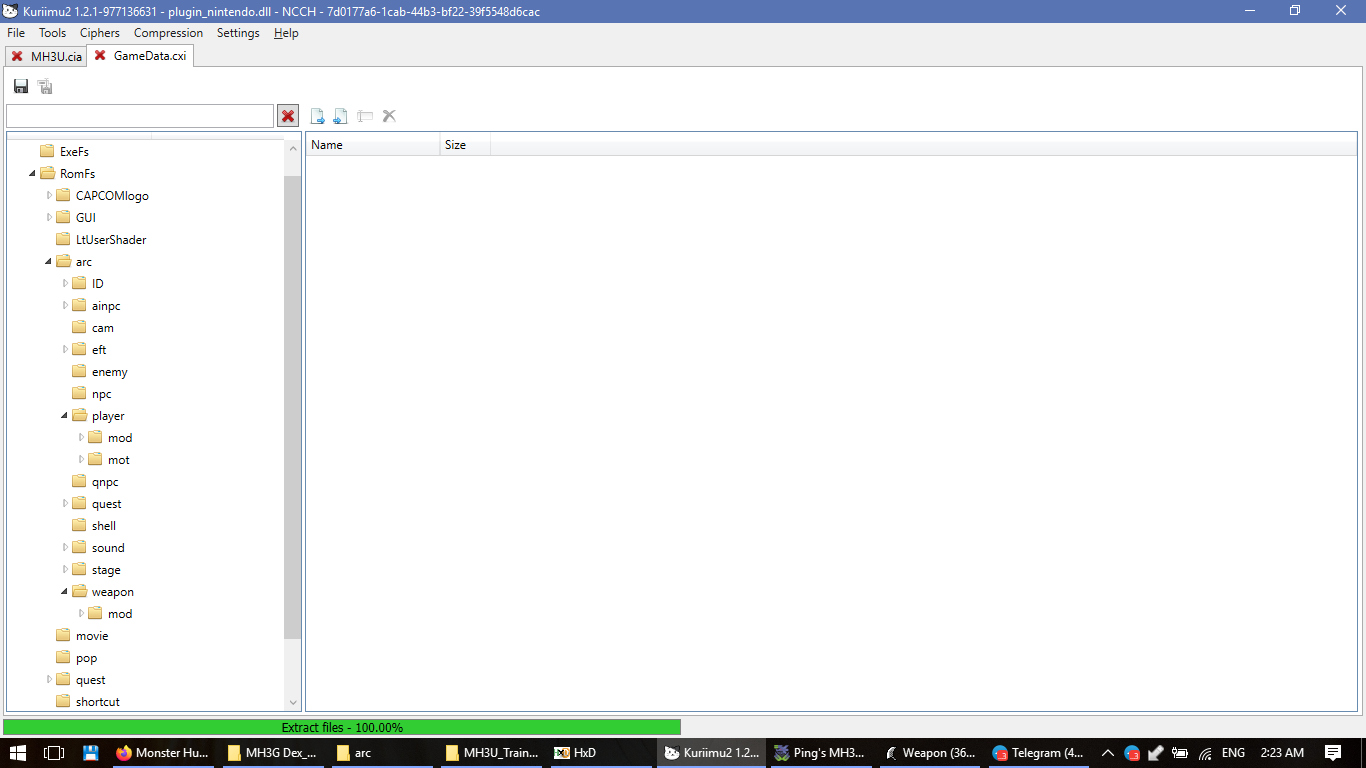Viewport: 1366px width, 768px height.
Task: Switch to Ping's MH3 taskbar window
Action: coord(820,753)
